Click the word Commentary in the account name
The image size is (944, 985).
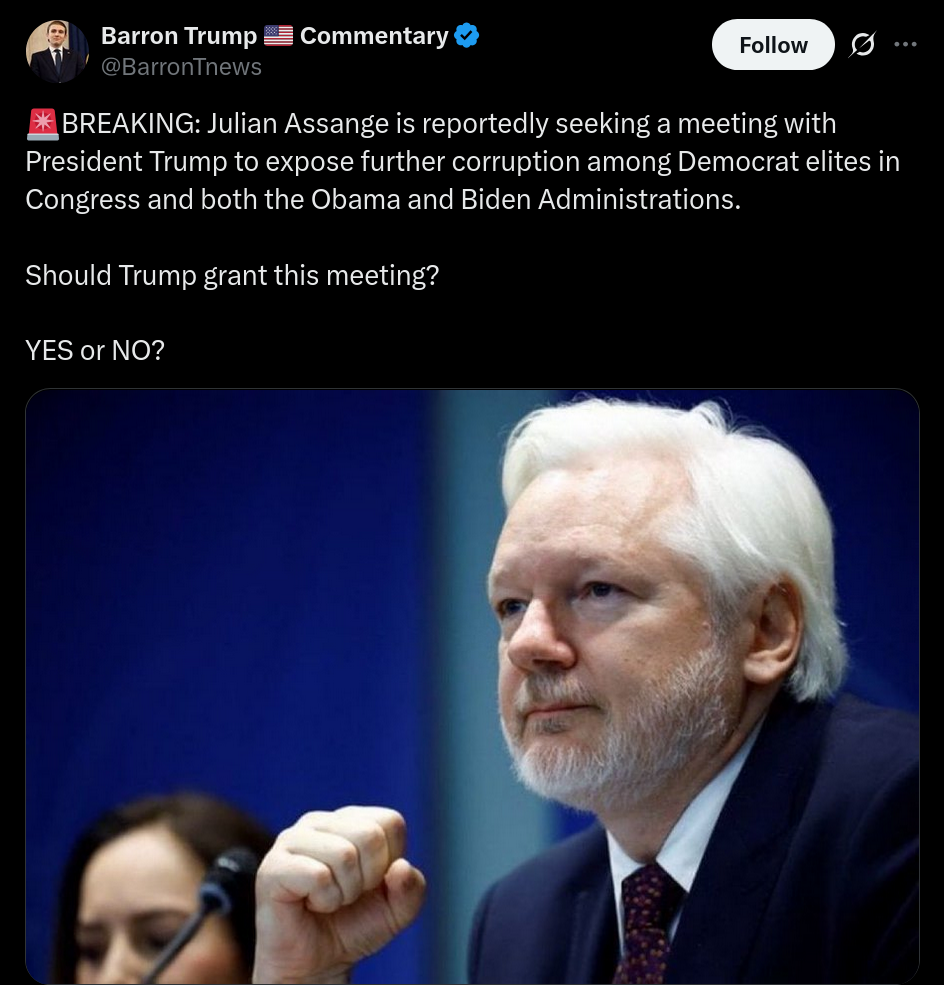click(373, 36)
